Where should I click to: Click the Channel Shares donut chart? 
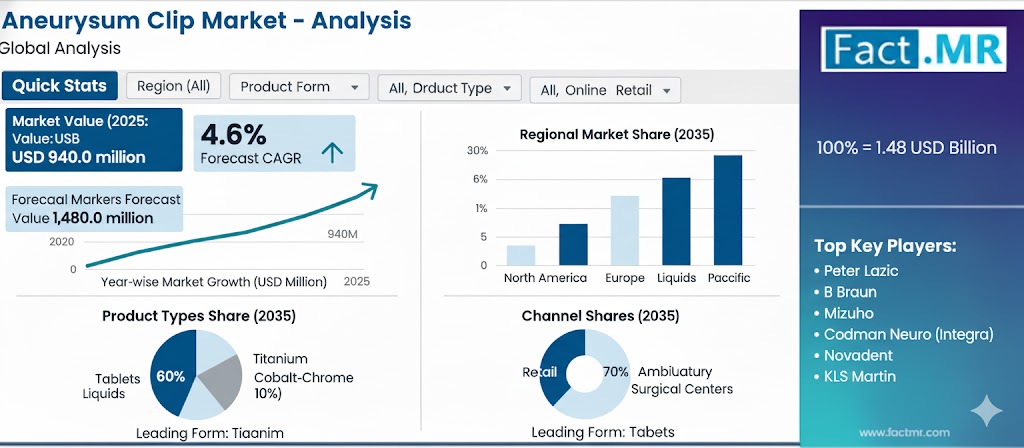(584, 374)
